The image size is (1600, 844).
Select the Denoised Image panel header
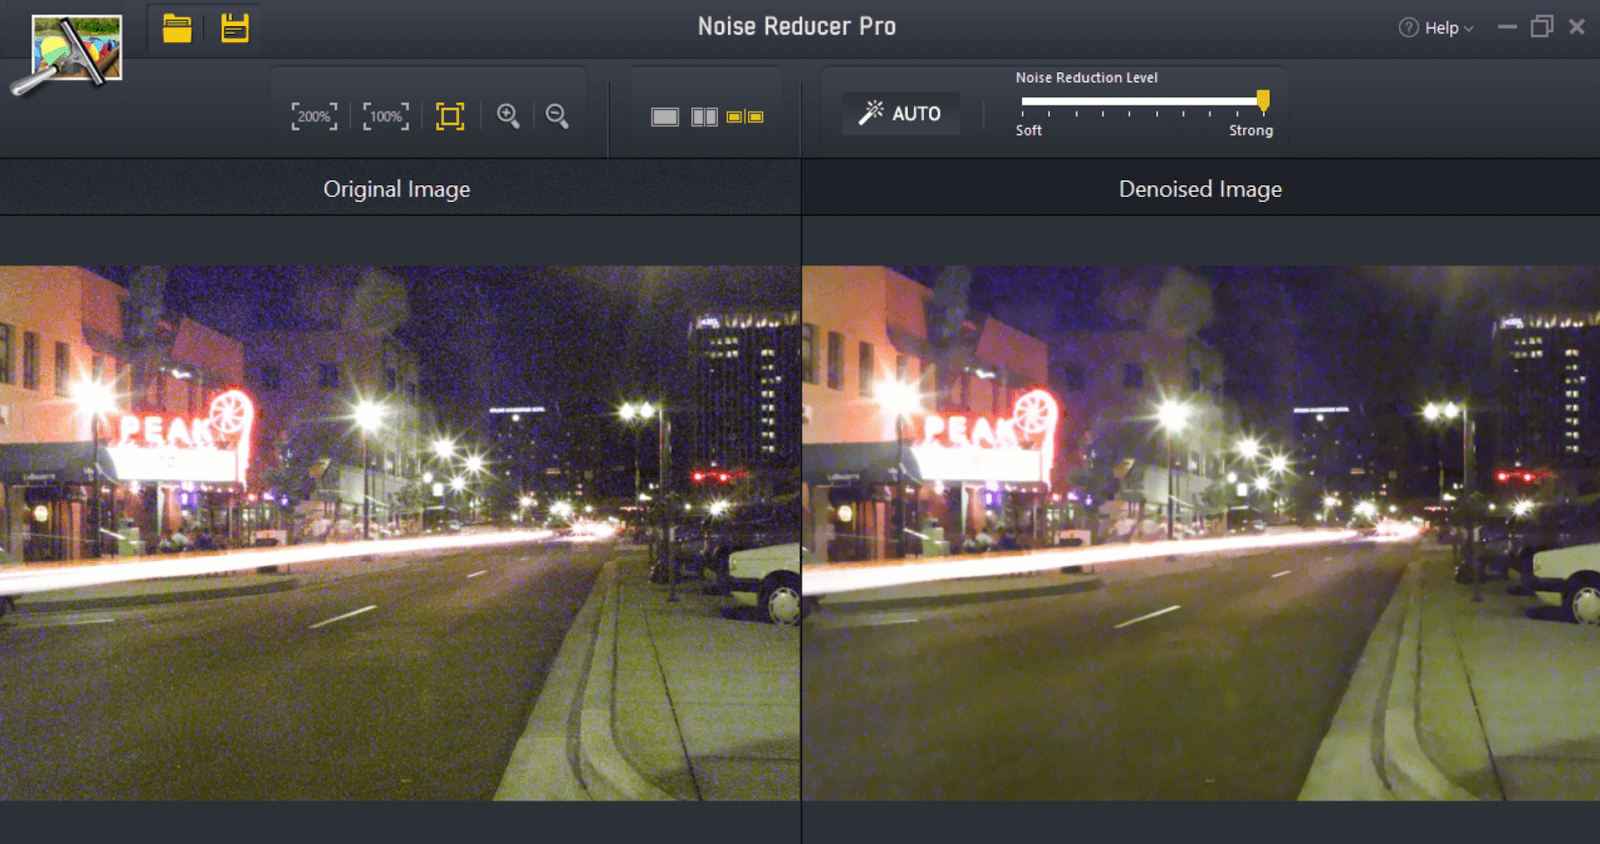(x=1200, y=189)
